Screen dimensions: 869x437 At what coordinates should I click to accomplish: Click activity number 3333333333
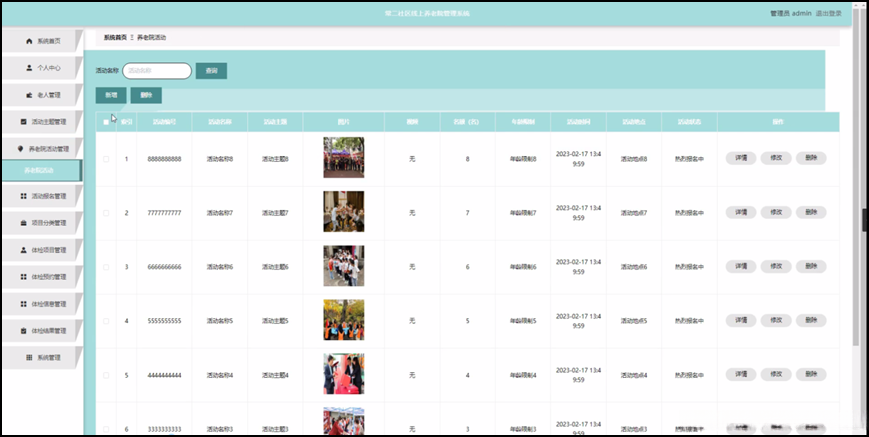pyautogui.click(x=164, y=429)
